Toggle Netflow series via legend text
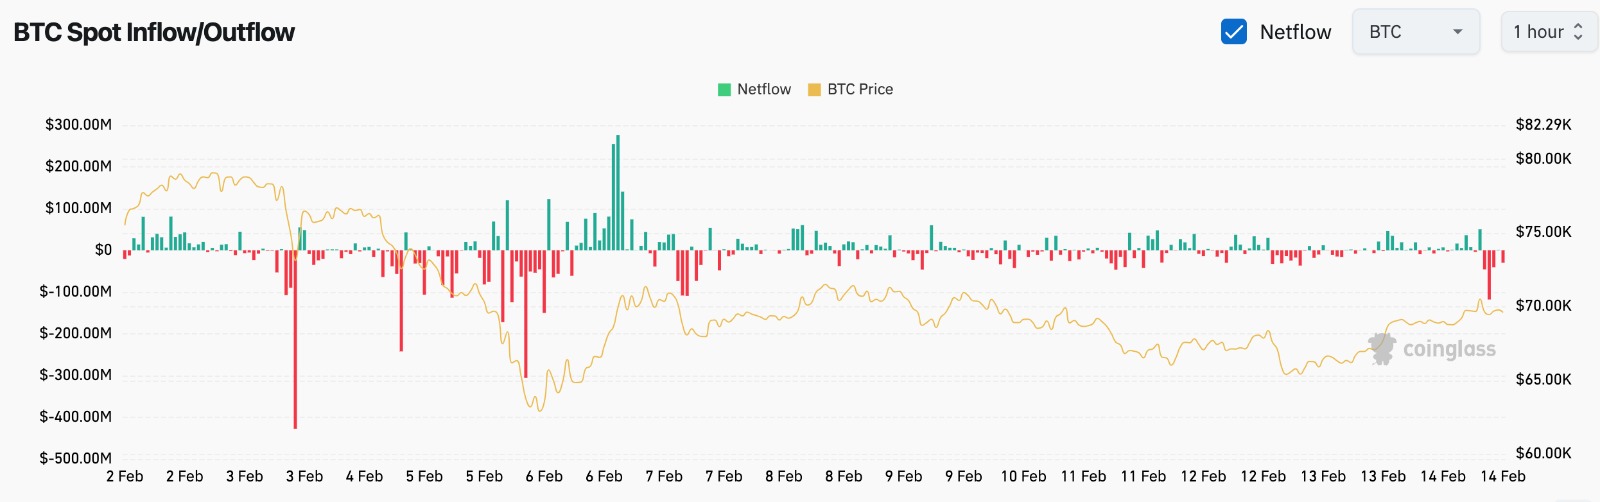Screen dimensions: 1600x502 coord(764,89)
